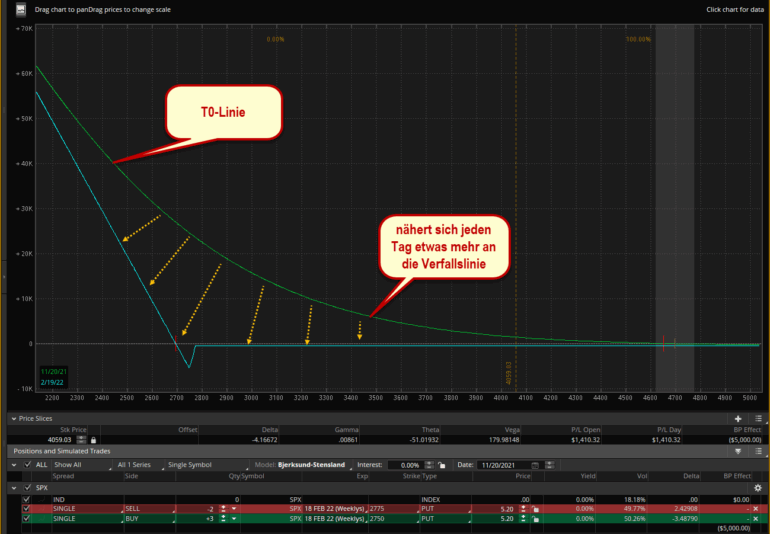Remove the SELL put position row
Image resolution: width=770 pixels, height=534 pixels.
click(x=755, y=509)
